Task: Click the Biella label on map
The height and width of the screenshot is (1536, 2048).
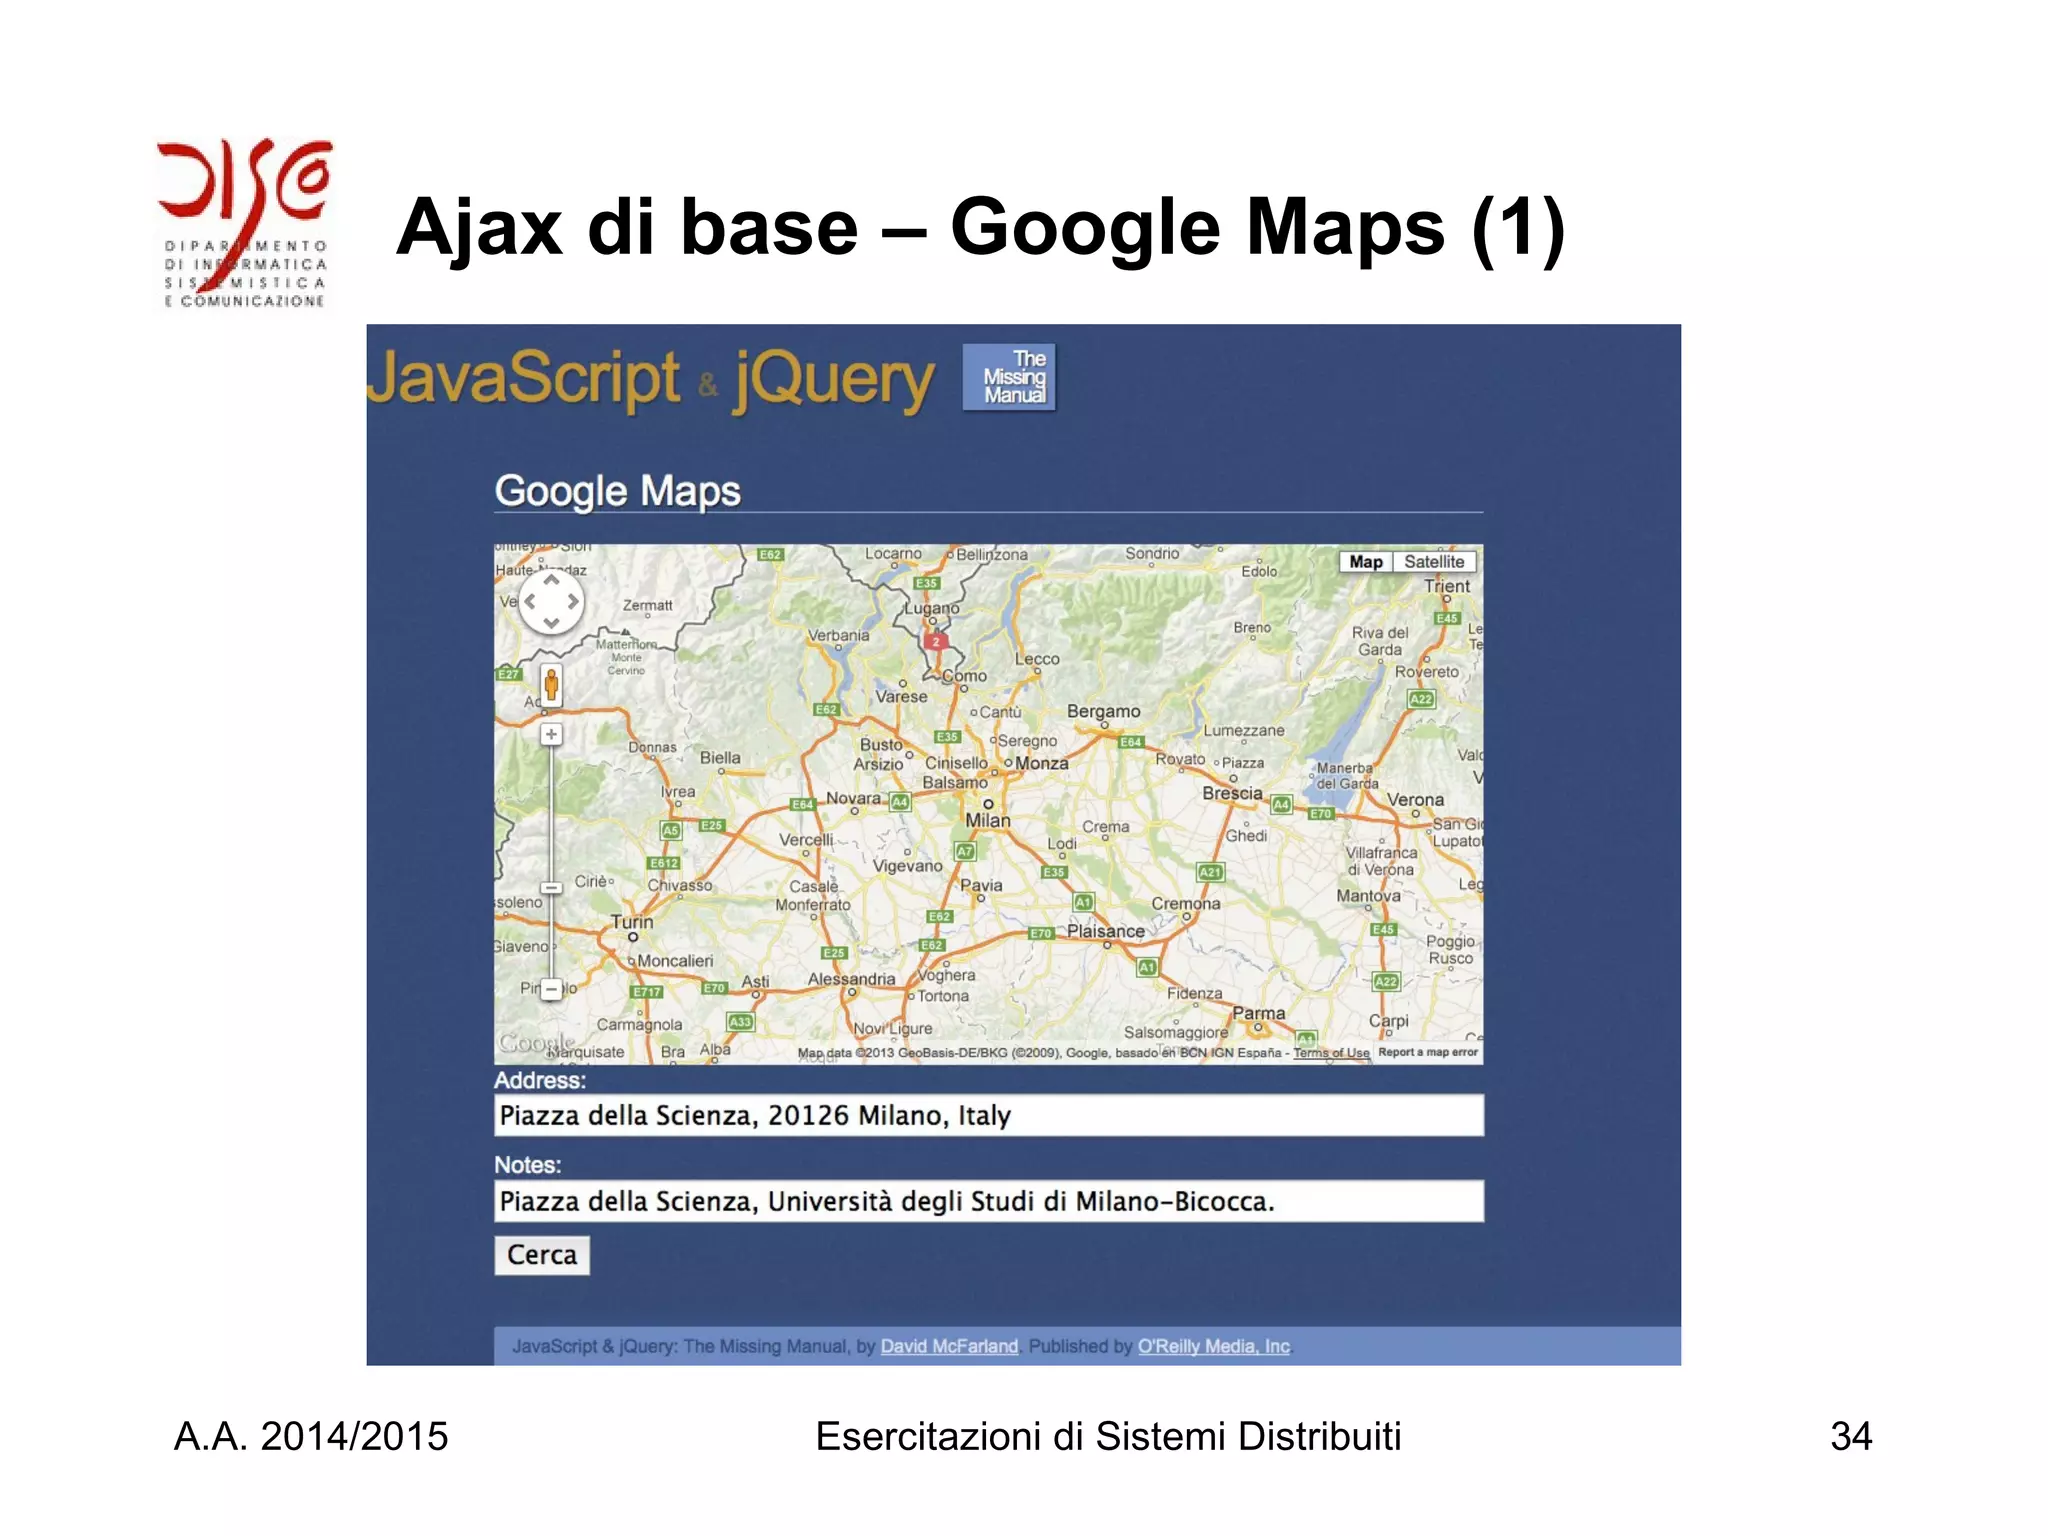Action: (x=720, y=758)
